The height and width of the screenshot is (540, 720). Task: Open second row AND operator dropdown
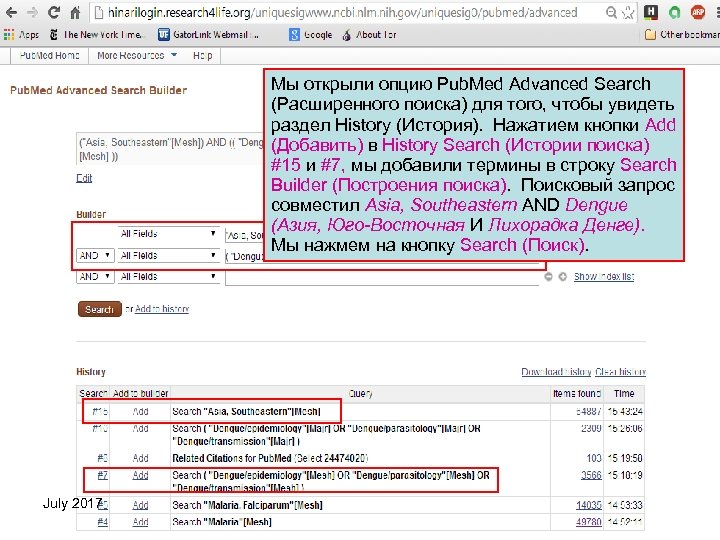coord(95,255)
